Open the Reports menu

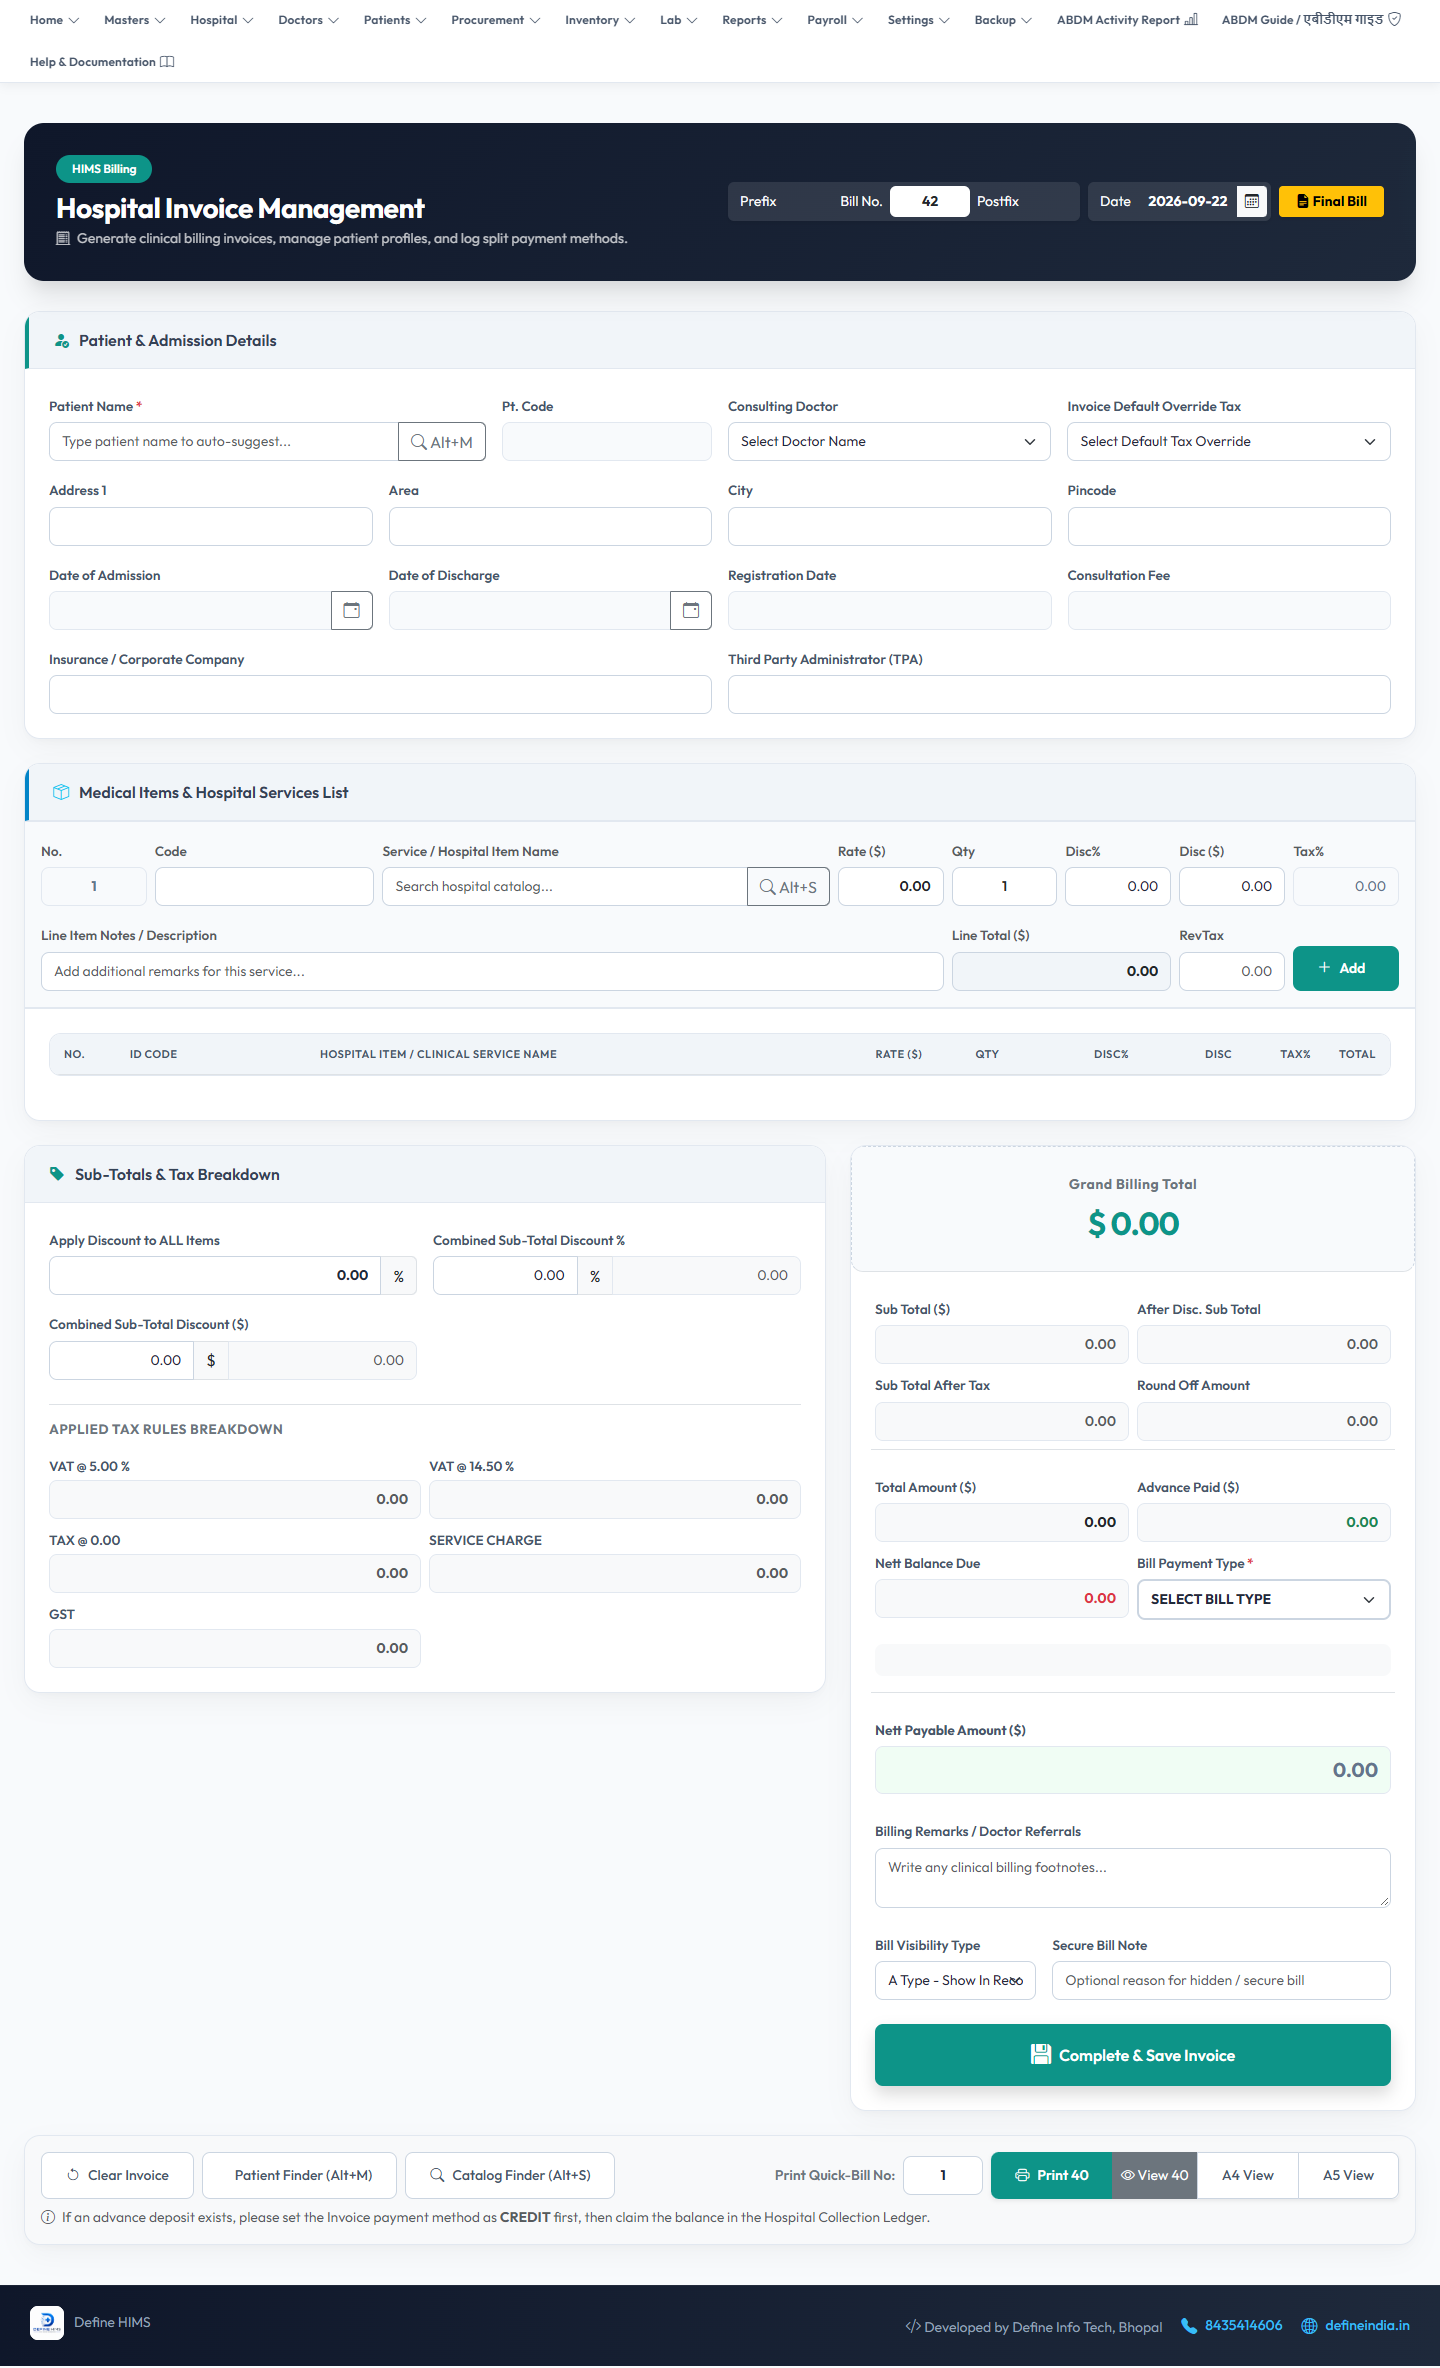[752, 20]
